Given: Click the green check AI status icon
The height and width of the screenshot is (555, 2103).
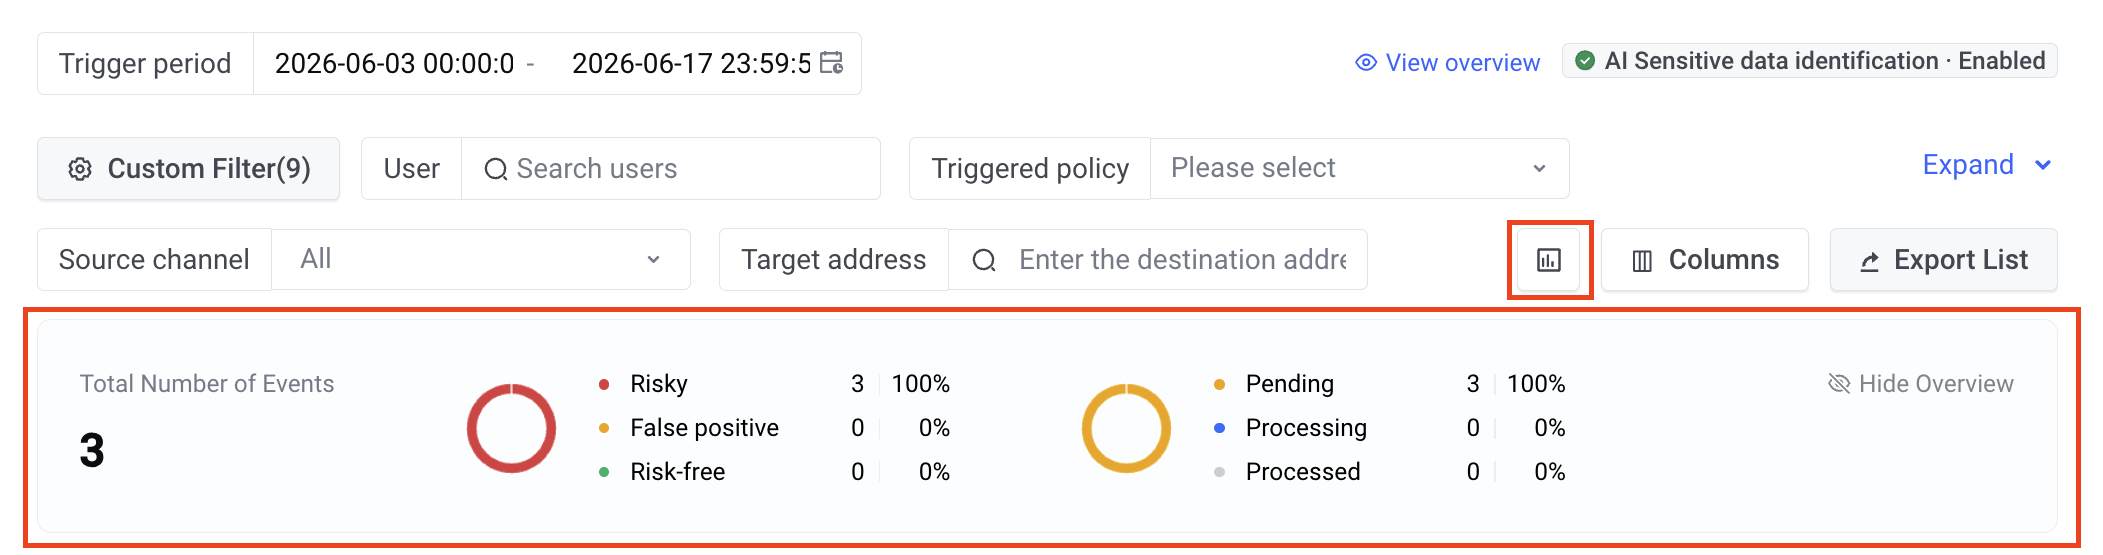Looking at the screenshot, I should point(1585,61).
